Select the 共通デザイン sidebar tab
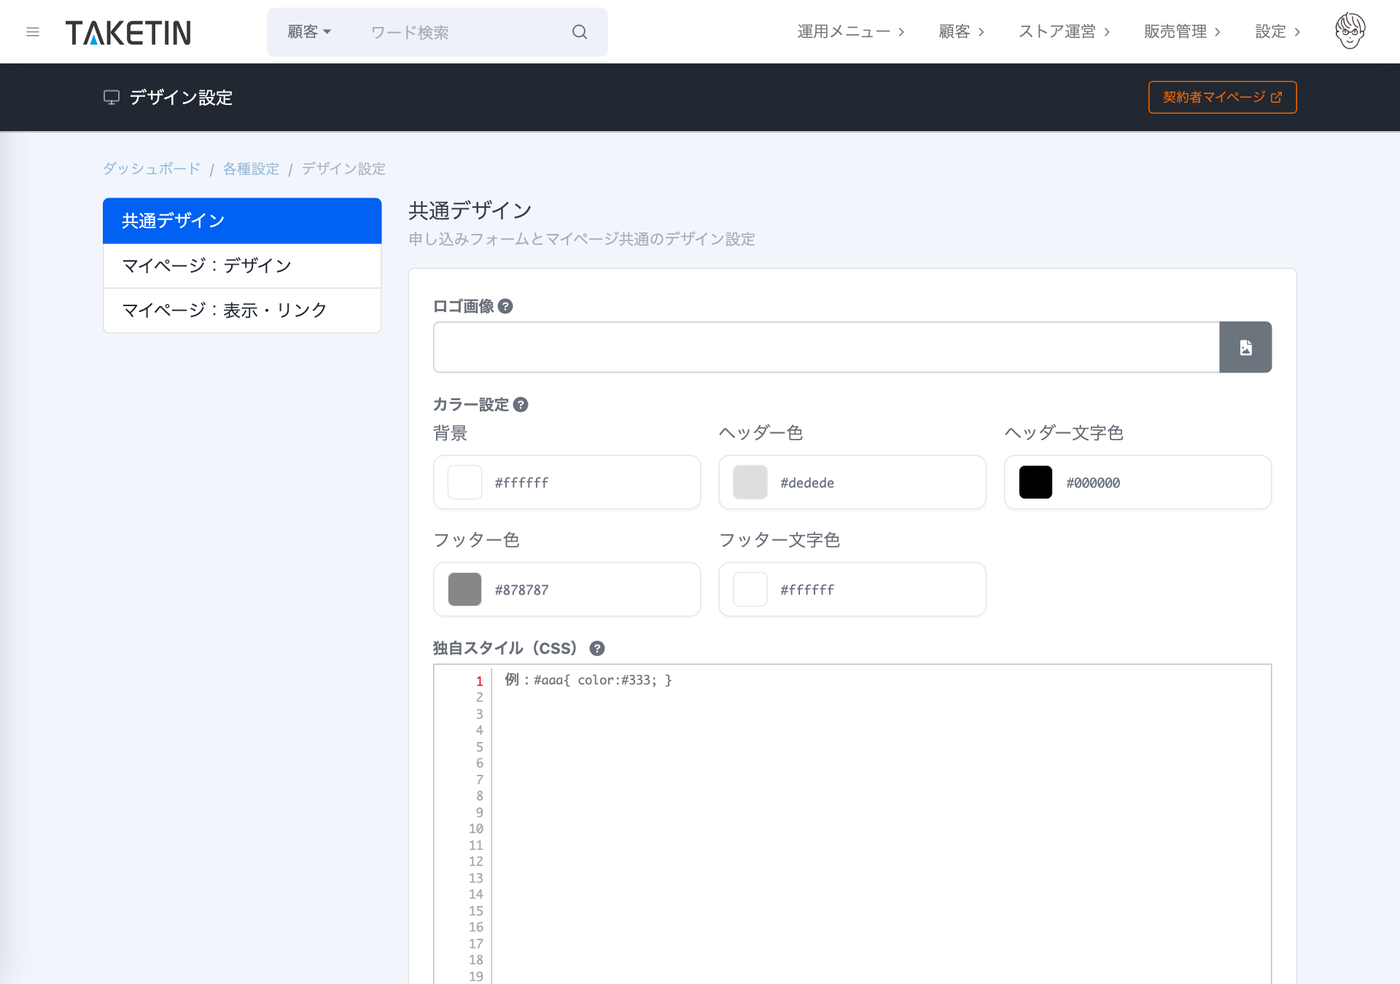 click(242, 221)
